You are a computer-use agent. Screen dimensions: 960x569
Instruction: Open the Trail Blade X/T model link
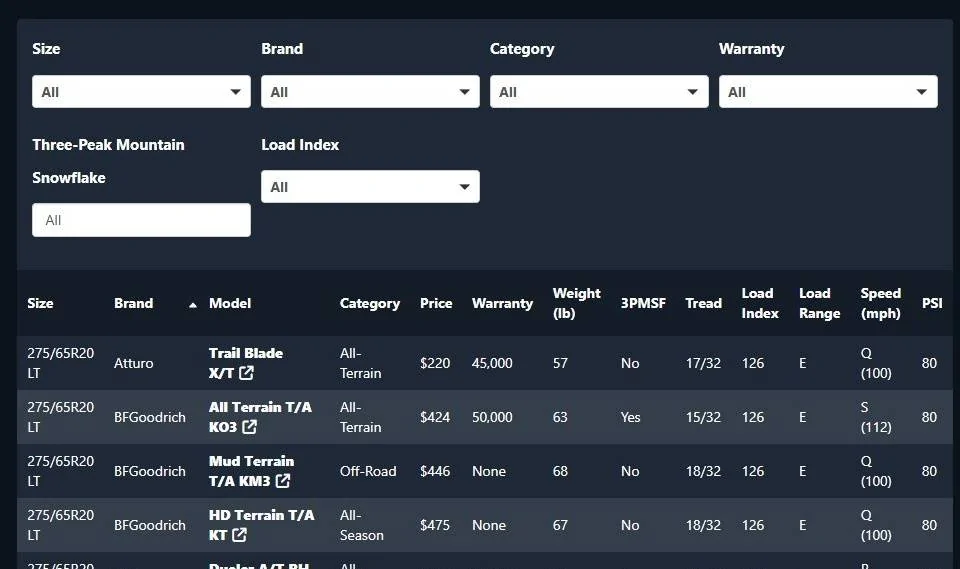click(246, 363)
